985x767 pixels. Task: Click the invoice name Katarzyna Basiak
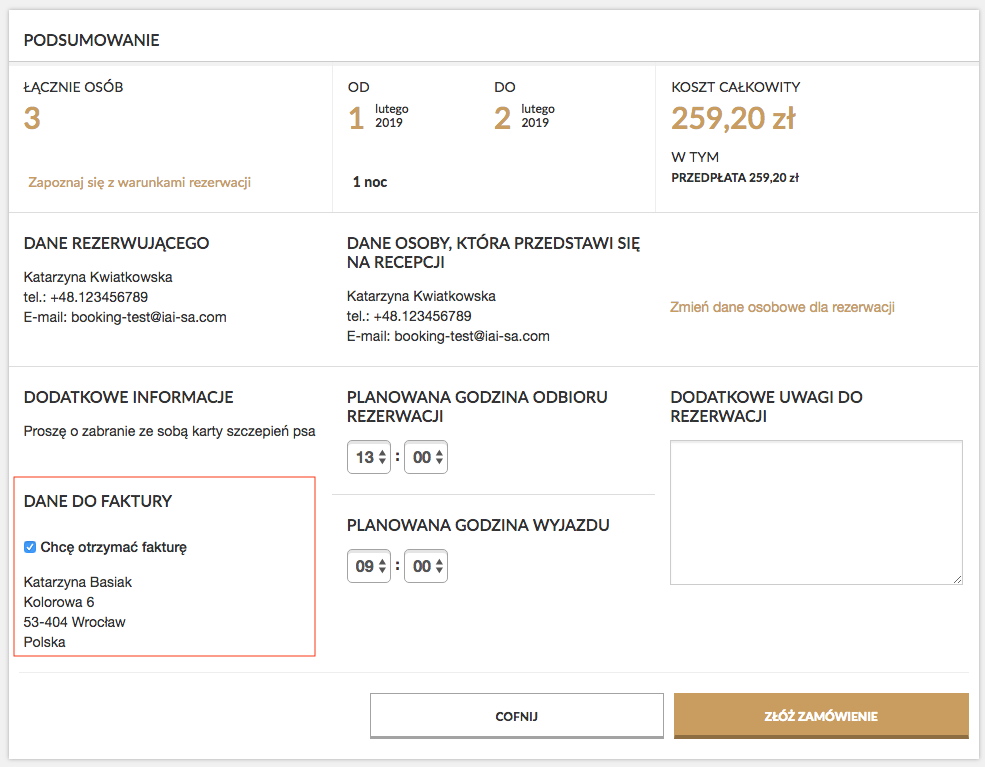[x=78, y=582]
